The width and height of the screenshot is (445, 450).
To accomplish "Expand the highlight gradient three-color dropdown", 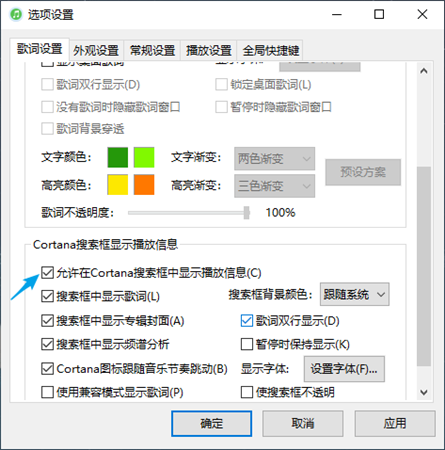I will coord(274,186).
